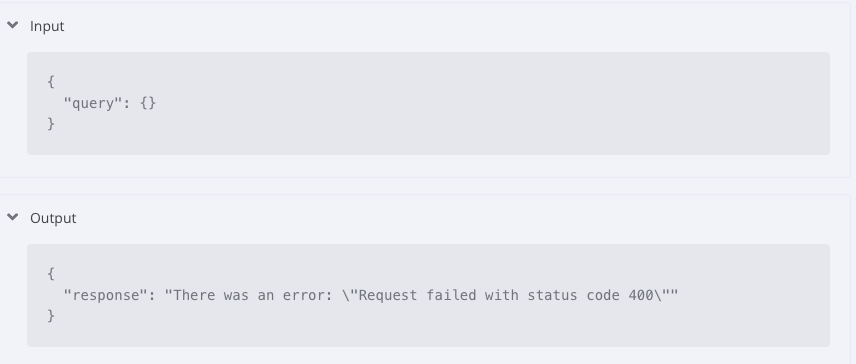Collapse the Output section chevron
Viewport: 856px width, 364px height.
13,217
